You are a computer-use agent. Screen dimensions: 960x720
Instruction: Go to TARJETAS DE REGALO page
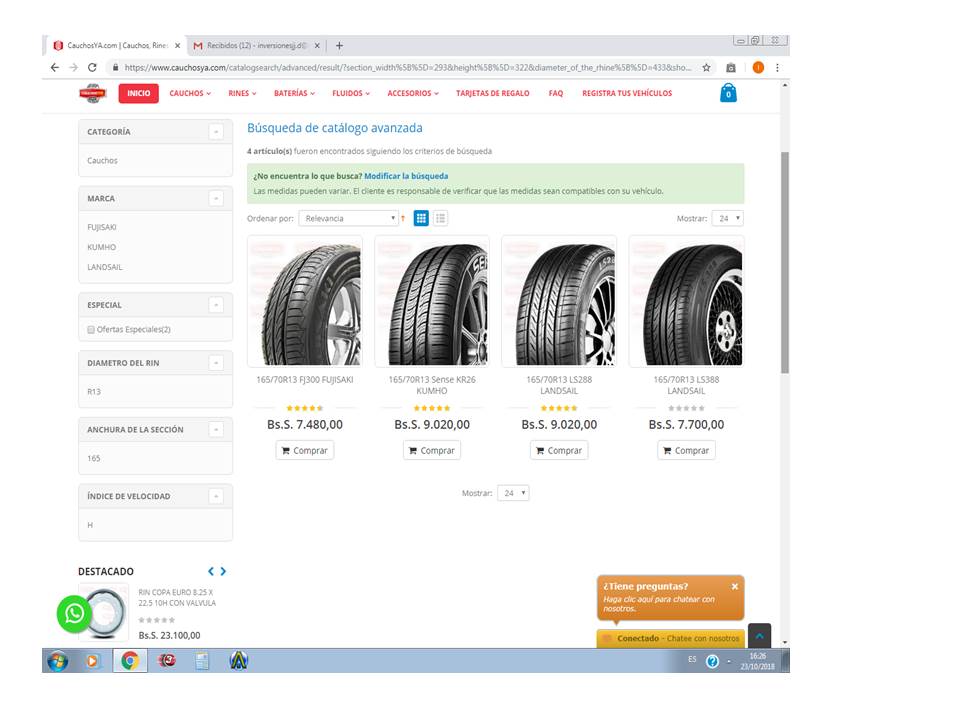tap(493, 93)
